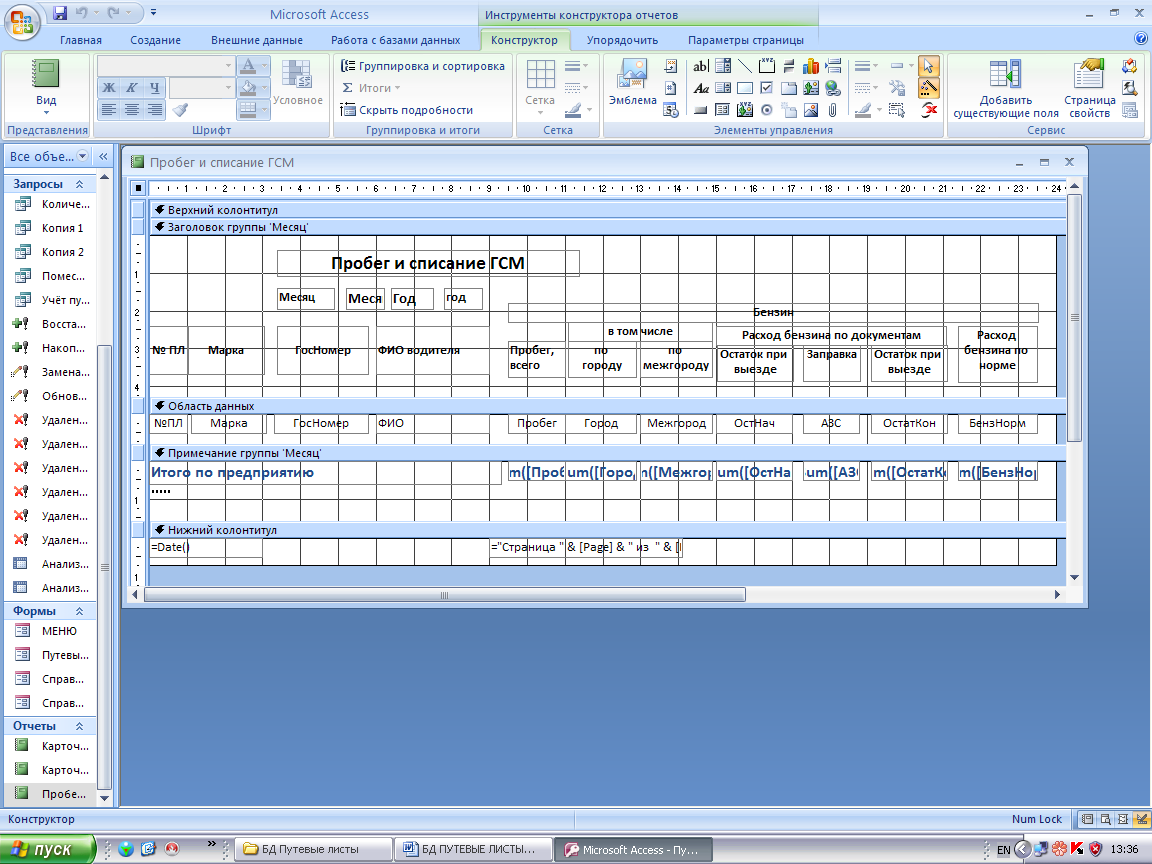This screenshot has height=864, width=1152.
Task: Toggle underline (Ч) formatting
Action: point(154,88)
